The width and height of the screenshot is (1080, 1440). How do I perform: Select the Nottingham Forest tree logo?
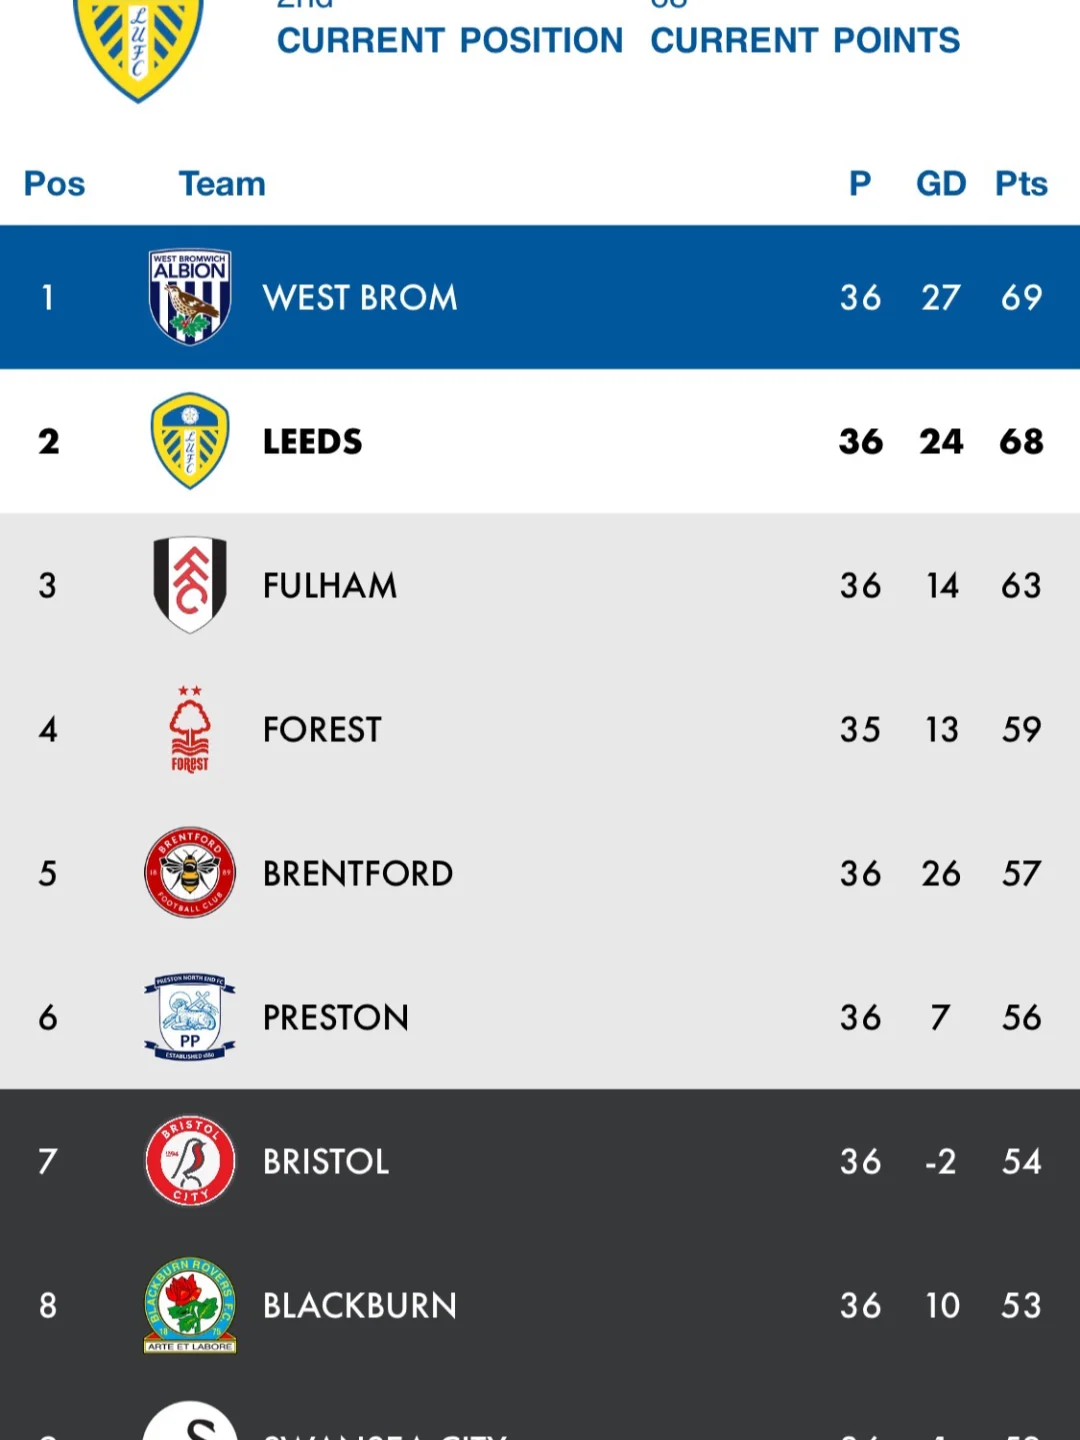coord(190,729)
